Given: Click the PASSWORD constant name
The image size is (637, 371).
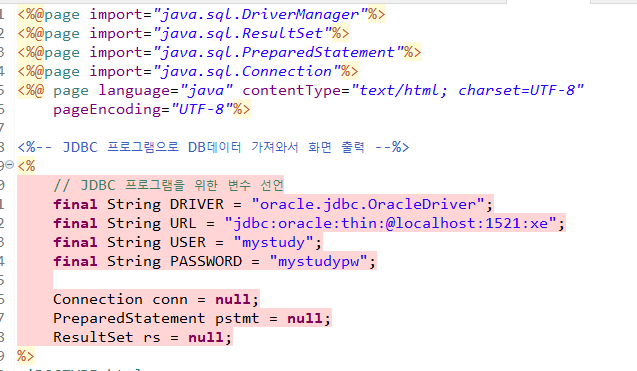Looking at the screenshot, I should (x=206, y=261).
